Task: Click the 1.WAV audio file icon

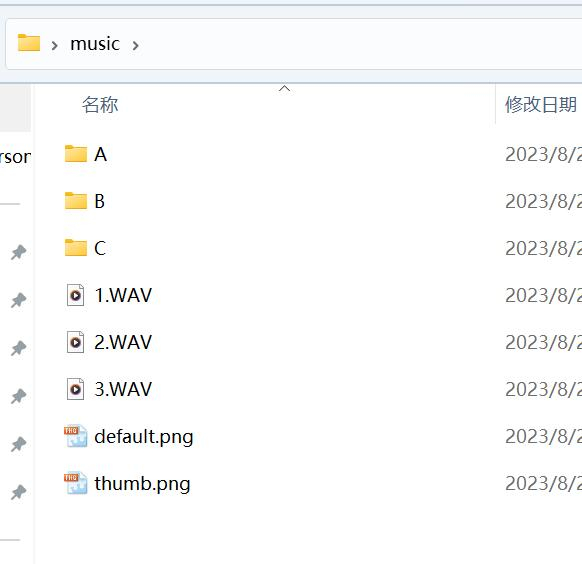Action: tap(75, 295)
